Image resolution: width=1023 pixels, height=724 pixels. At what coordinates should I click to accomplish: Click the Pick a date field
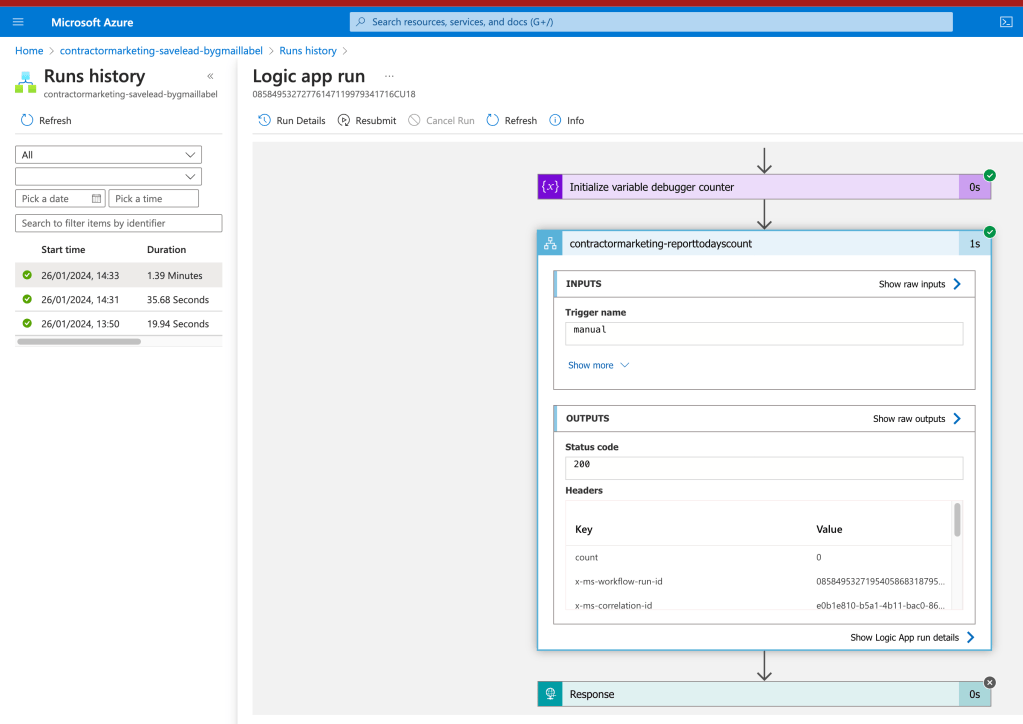click(60, 198)
